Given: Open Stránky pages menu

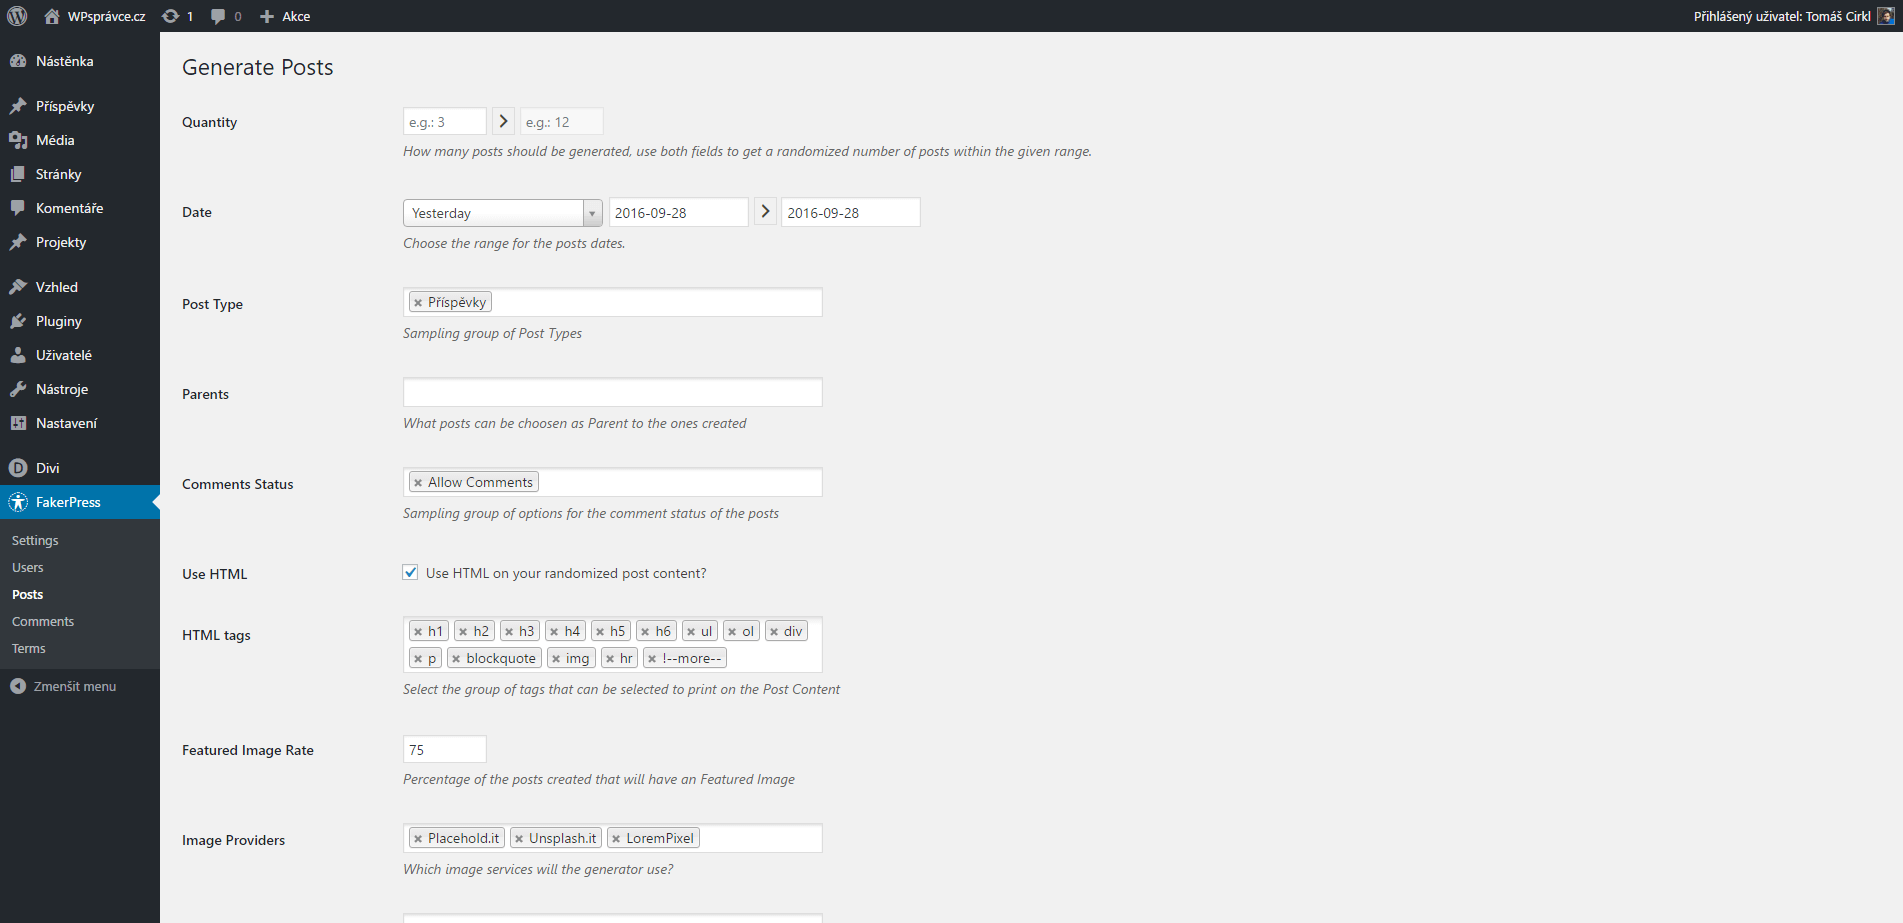Looking at the screenshot, I should pos(80,174).
